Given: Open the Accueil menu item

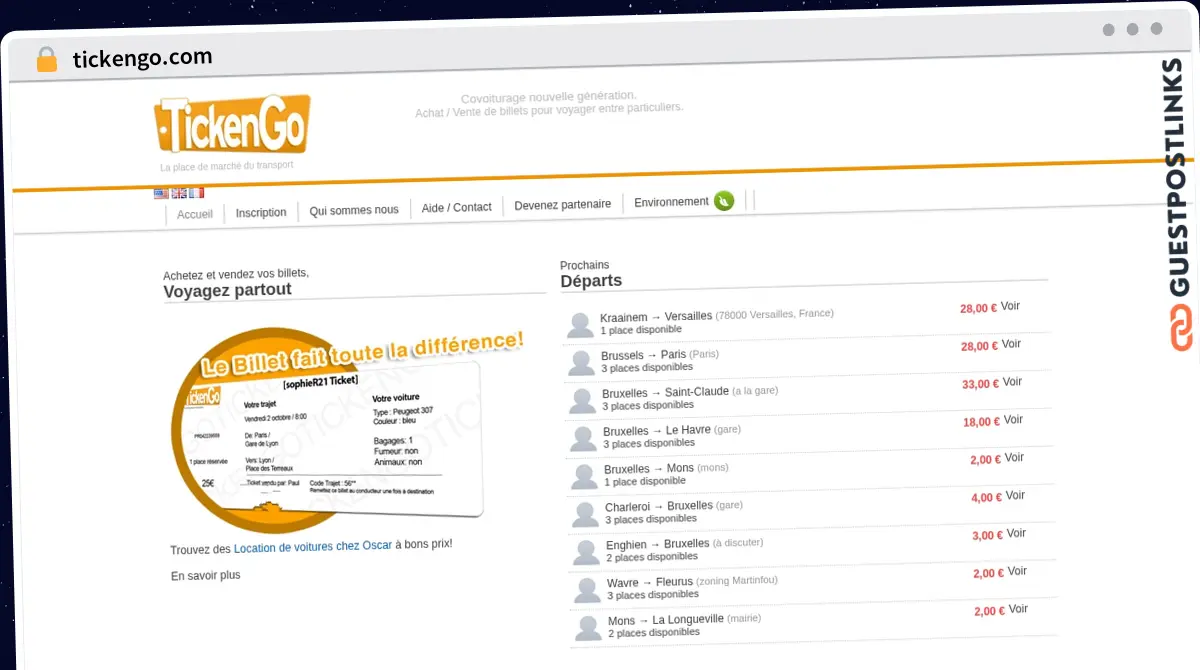Looking at the screenshot, I should click(x=195, y=214).
